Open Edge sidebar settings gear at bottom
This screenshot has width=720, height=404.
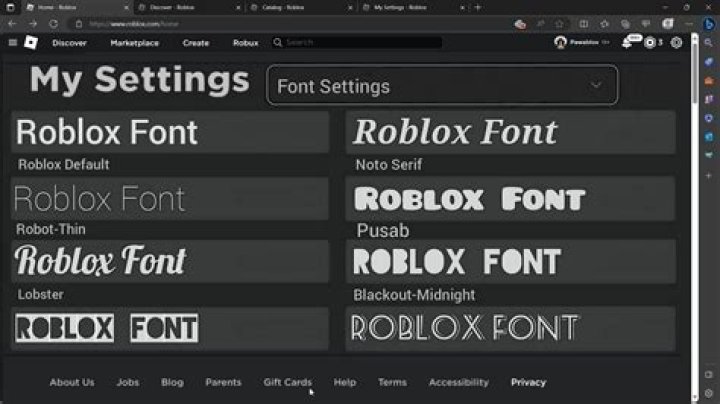pos(709,393)
